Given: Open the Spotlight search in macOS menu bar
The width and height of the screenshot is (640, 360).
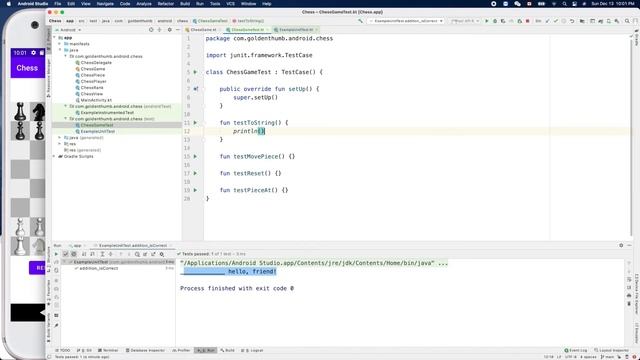Looking at the screenshot, I should (x=564, y=4).
